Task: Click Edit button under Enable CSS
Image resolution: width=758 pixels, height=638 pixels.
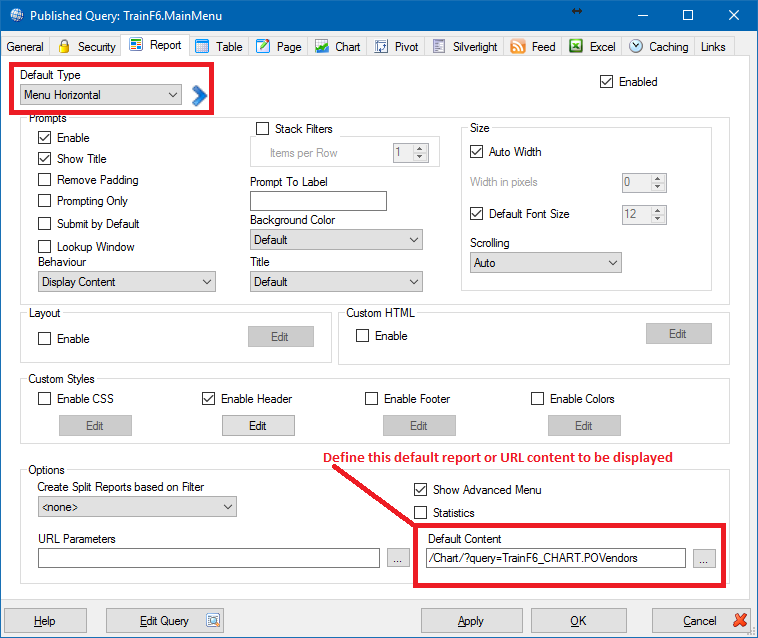Action: point(95,425)
